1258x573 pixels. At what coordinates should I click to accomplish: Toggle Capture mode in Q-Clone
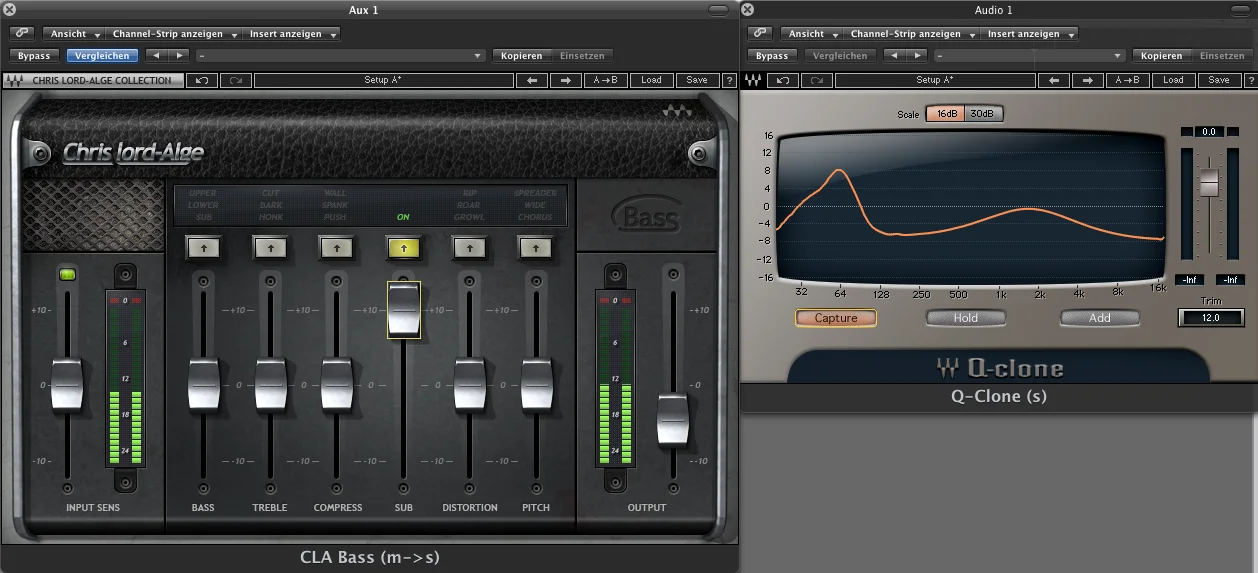(x=836, y=318)
